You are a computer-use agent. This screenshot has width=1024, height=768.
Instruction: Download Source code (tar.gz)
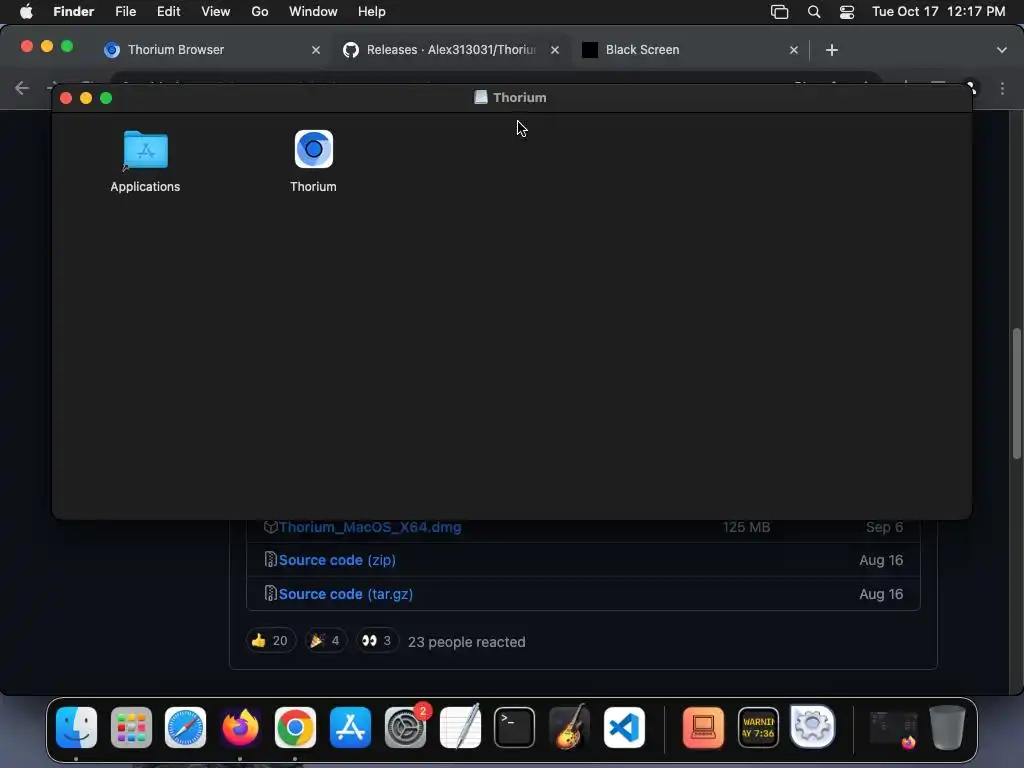point(345,594)
